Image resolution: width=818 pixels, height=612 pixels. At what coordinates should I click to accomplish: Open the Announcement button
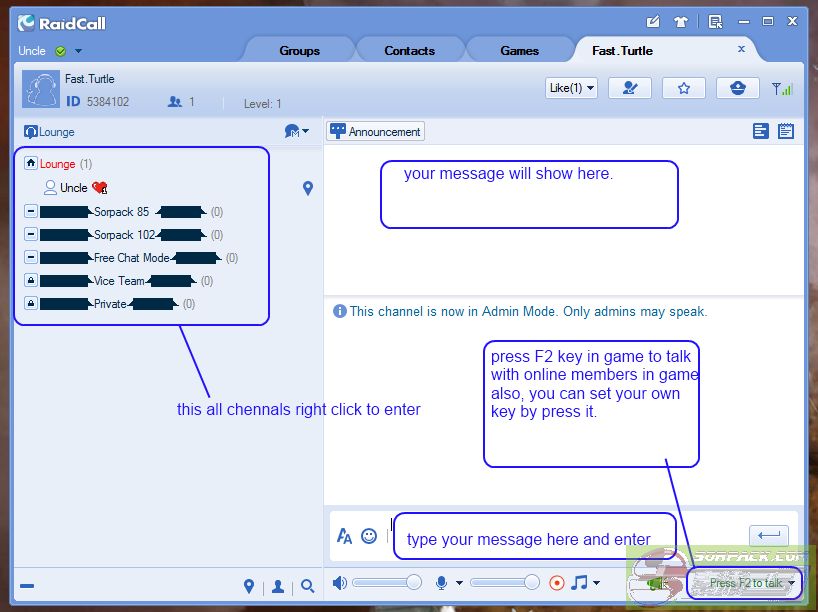[x=376, y=131]
